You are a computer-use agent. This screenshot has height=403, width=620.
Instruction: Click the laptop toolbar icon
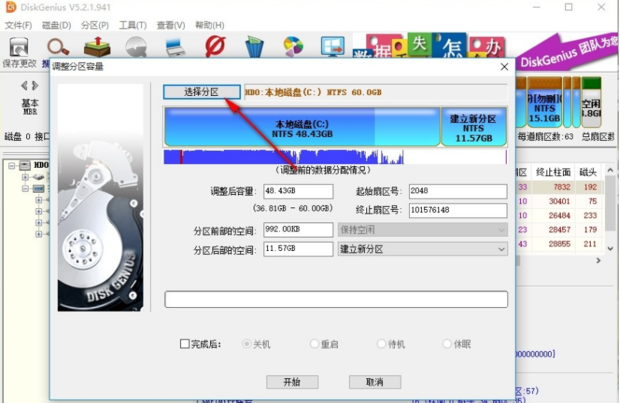(x=175, y=47)
